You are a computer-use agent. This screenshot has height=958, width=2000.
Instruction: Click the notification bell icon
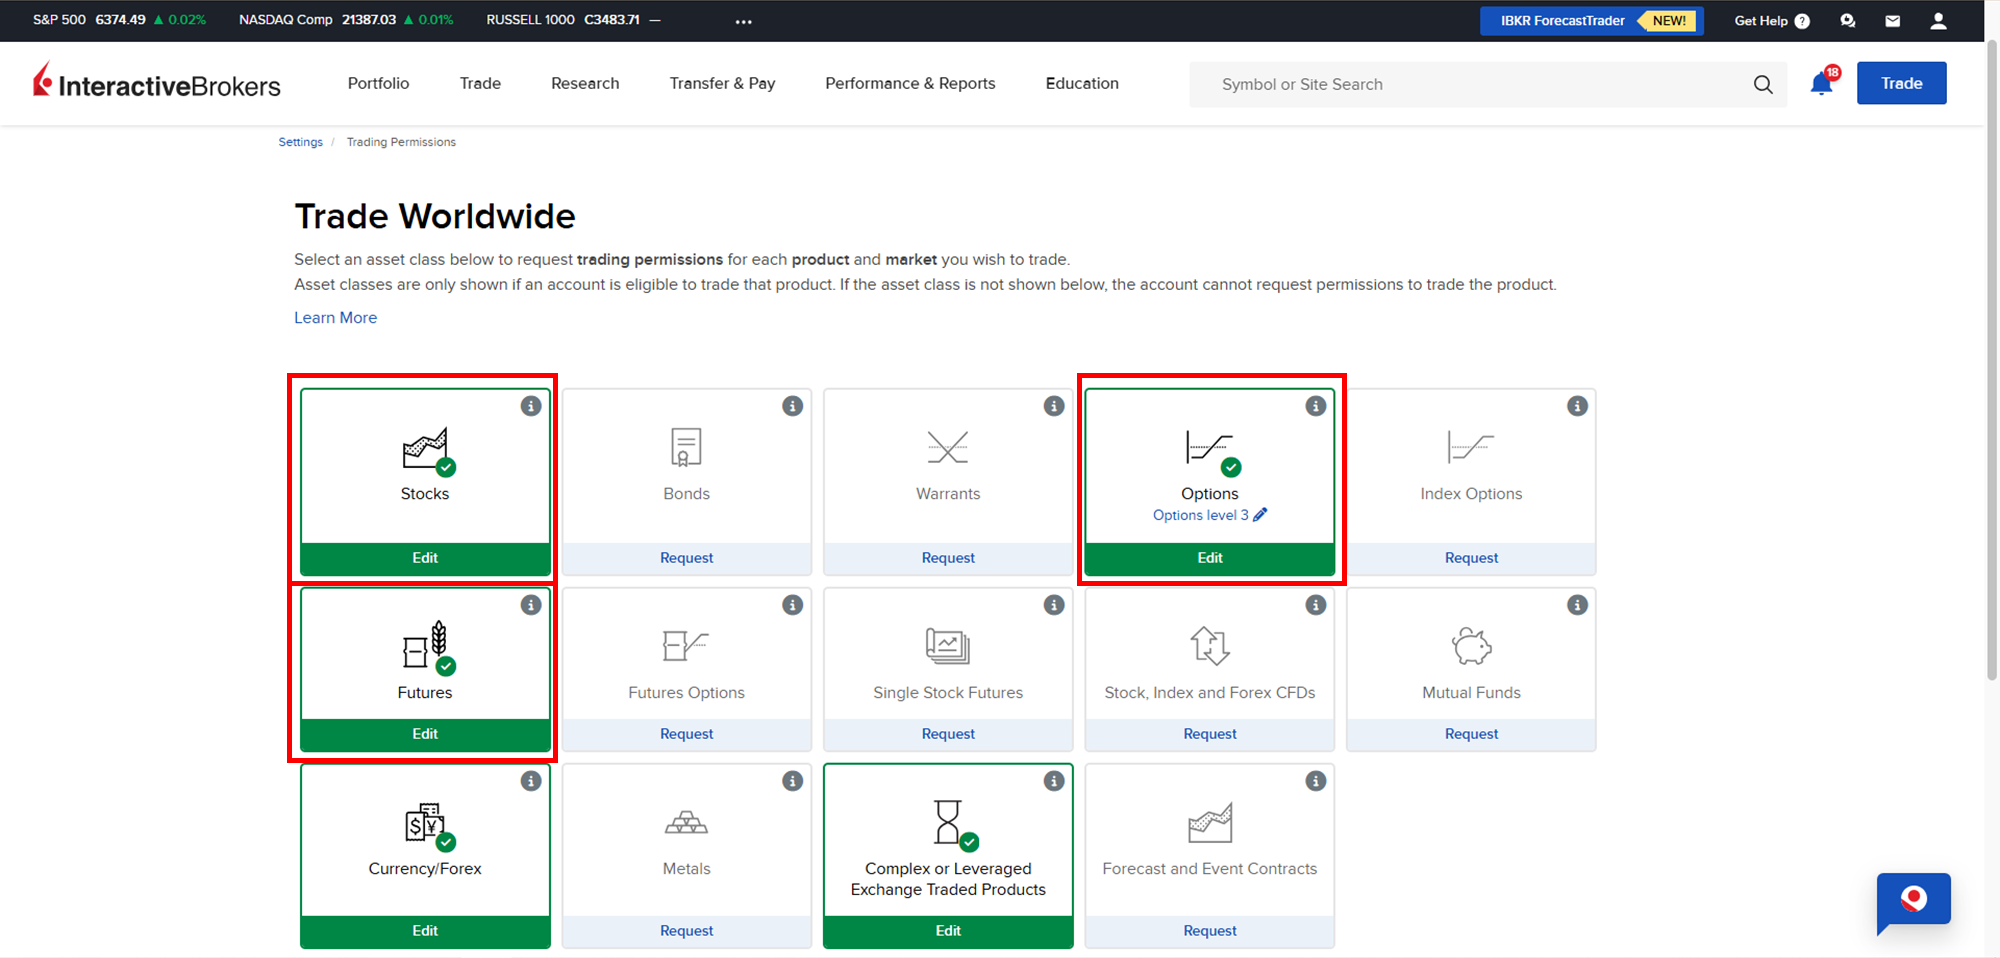click(x=1821, y=84)
